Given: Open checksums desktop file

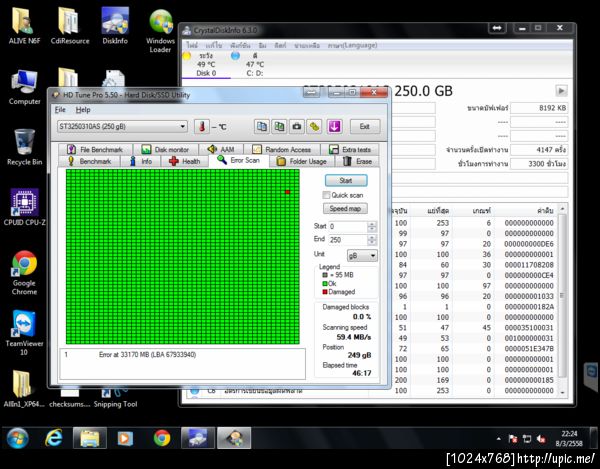Looking at the screenshot, I should pyautogui.click(x=70, y=399).
